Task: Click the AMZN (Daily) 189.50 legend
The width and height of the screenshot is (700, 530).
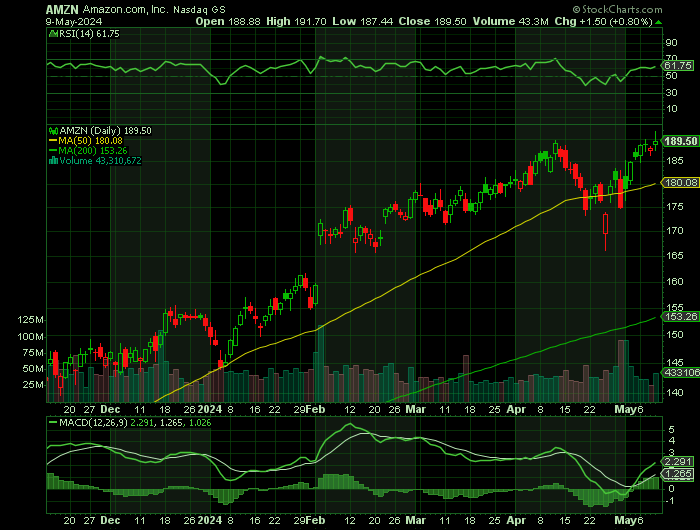Action: [105, 131]
